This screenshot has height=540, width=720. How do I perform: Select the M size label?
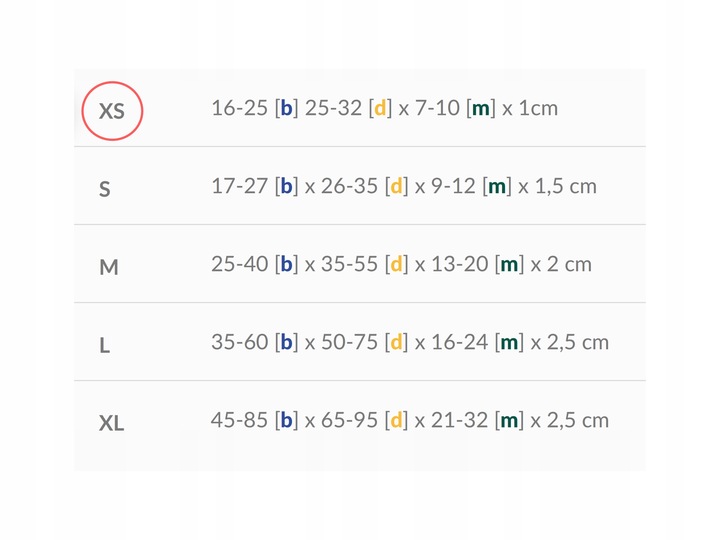(109, 266)
